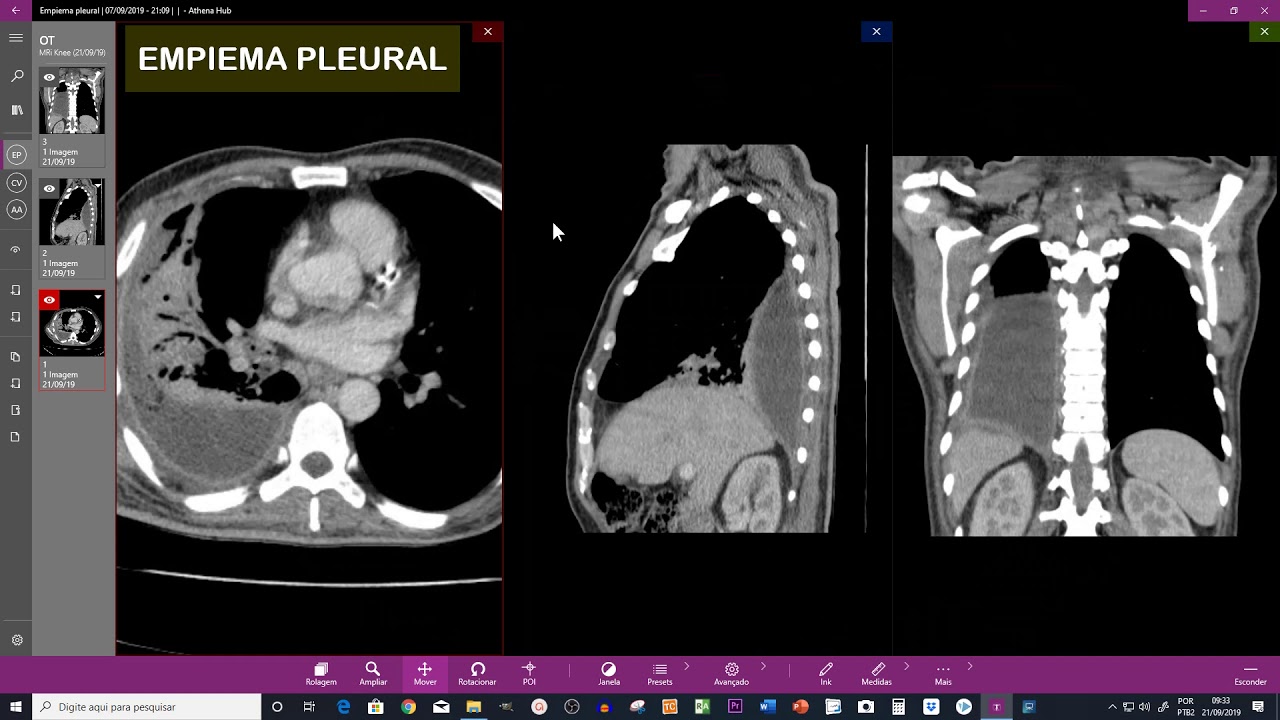Open Camera app from taskbar

point(866,707)
